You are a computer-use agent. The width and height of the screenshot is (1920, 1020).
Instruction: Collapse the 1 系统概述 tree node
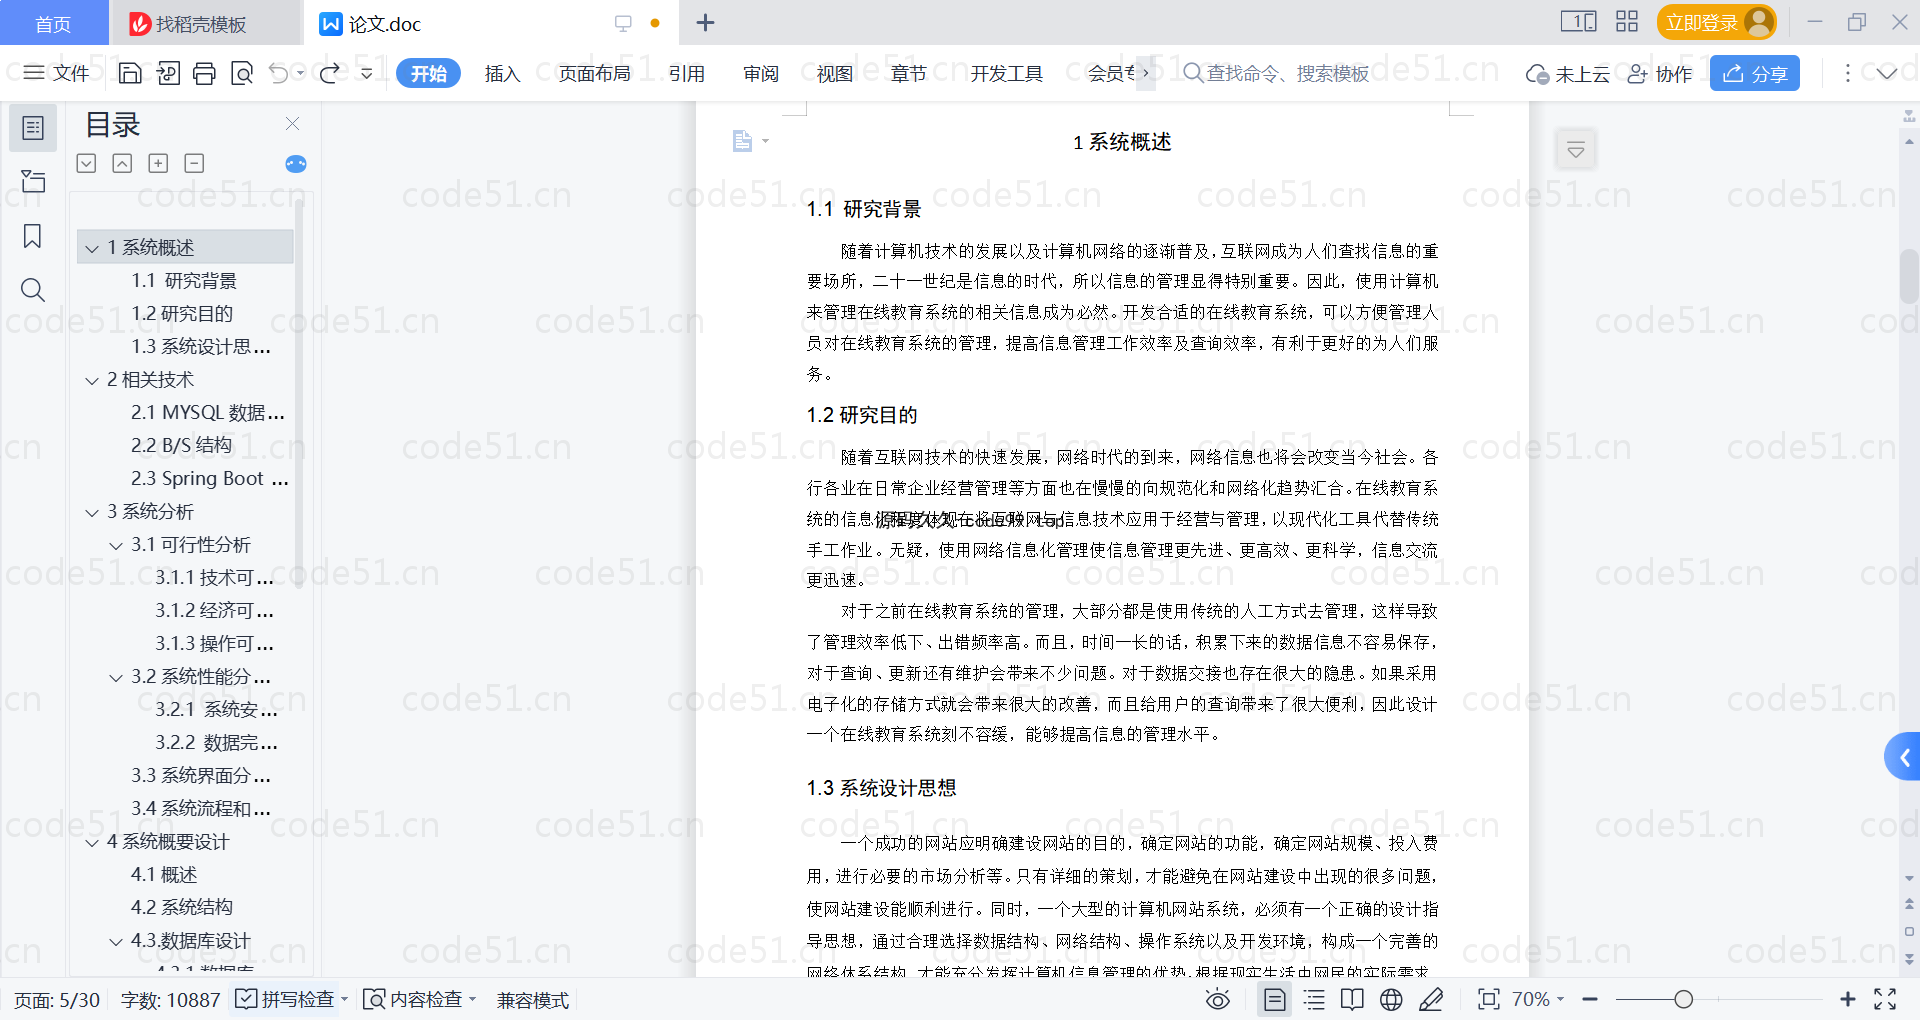pyautogui.click(x=92, y=248)
